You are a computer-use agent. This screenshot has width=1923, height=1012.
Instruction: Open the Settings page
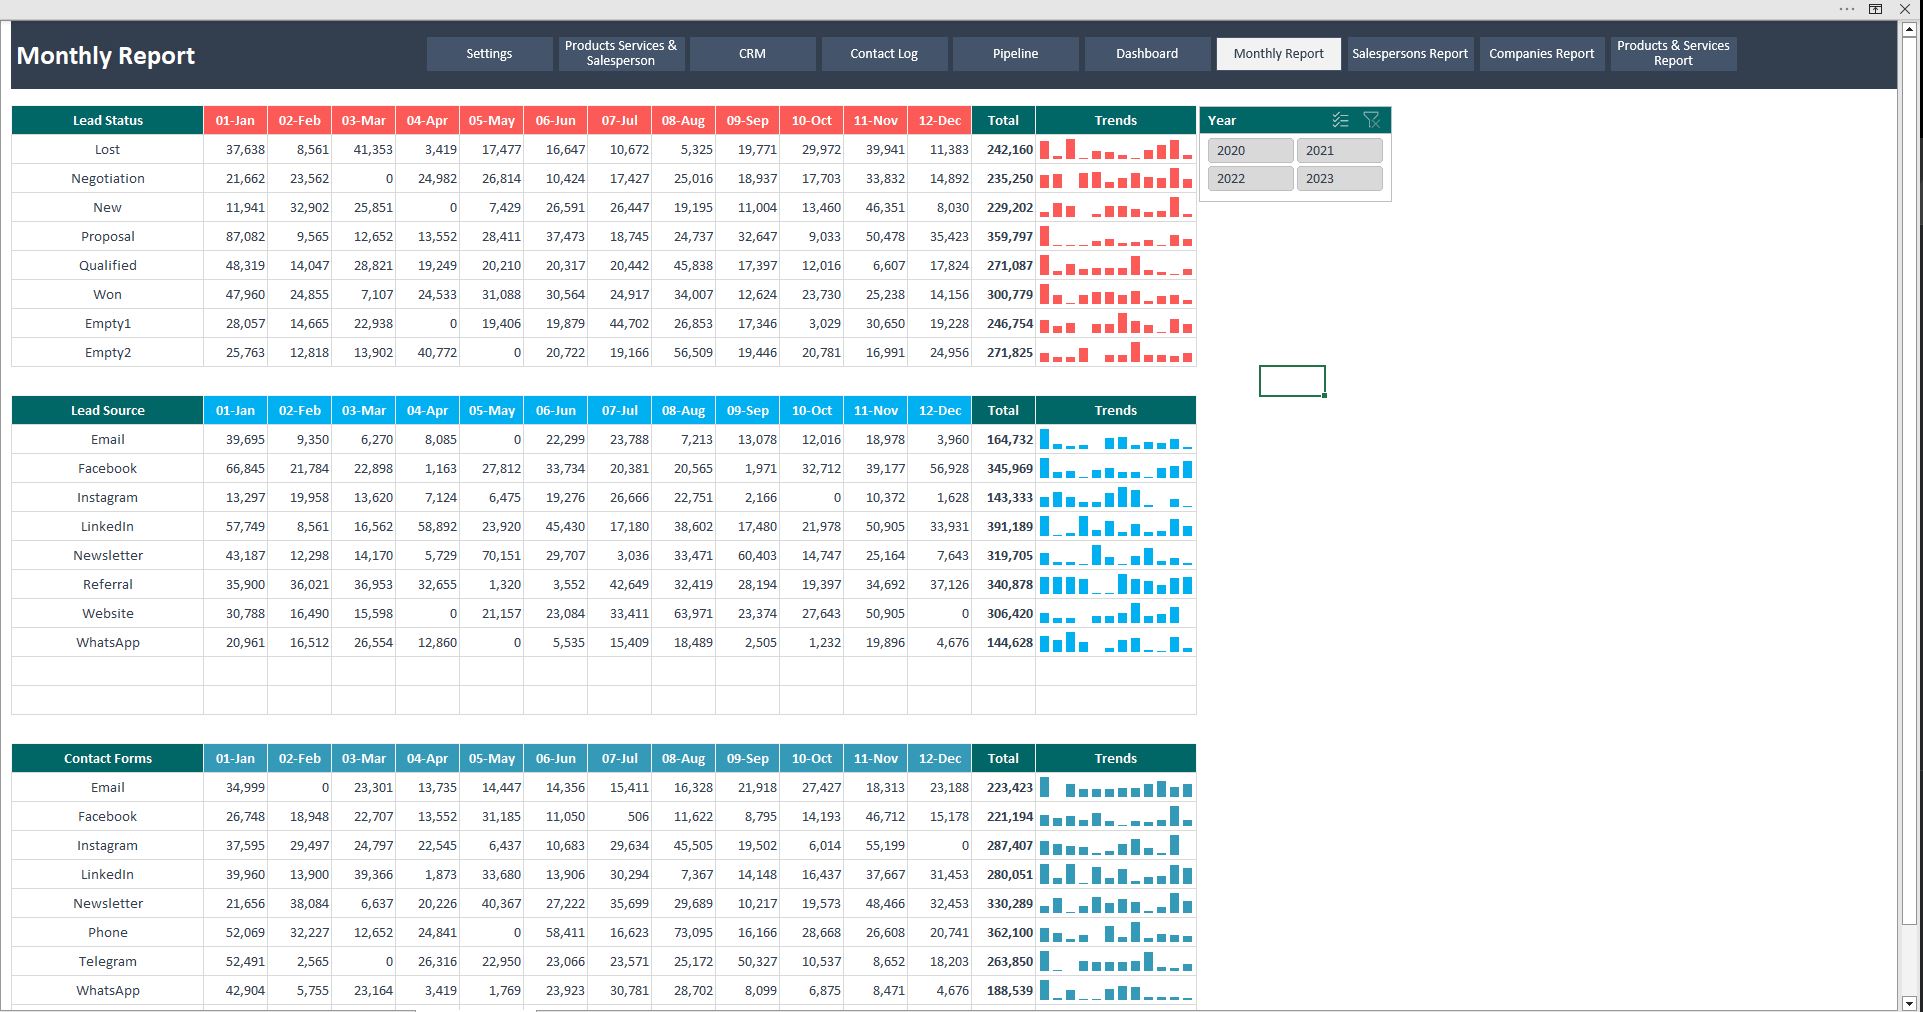coord(489,54)
